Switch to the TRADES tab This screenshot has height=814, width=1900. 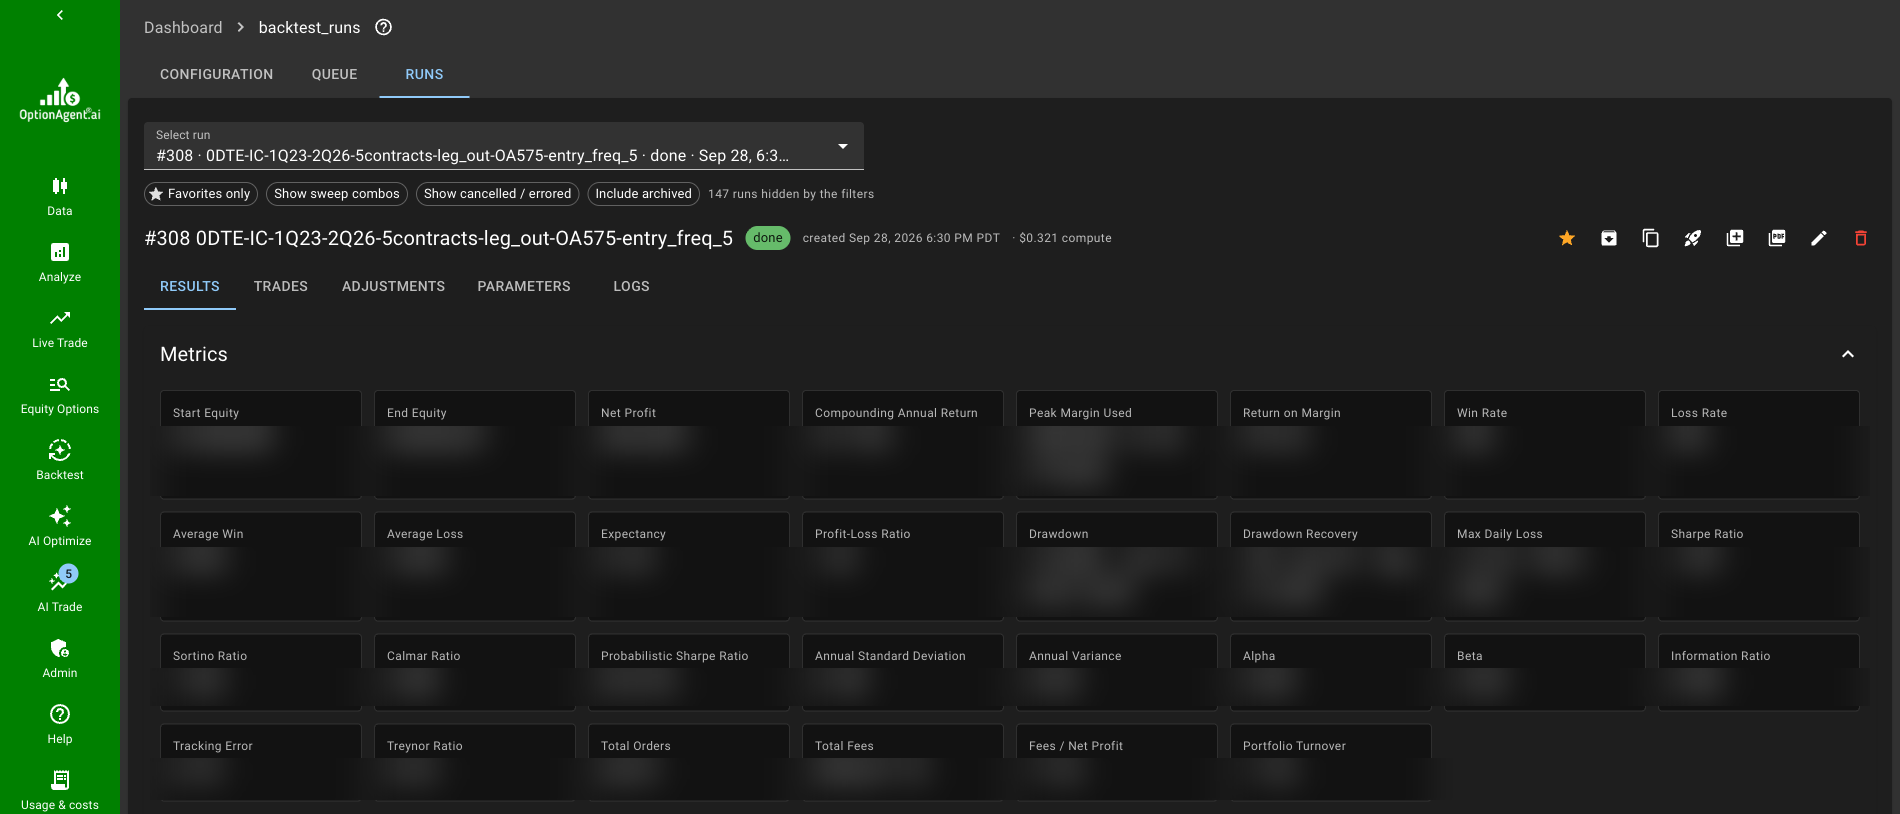pos(281,286)
